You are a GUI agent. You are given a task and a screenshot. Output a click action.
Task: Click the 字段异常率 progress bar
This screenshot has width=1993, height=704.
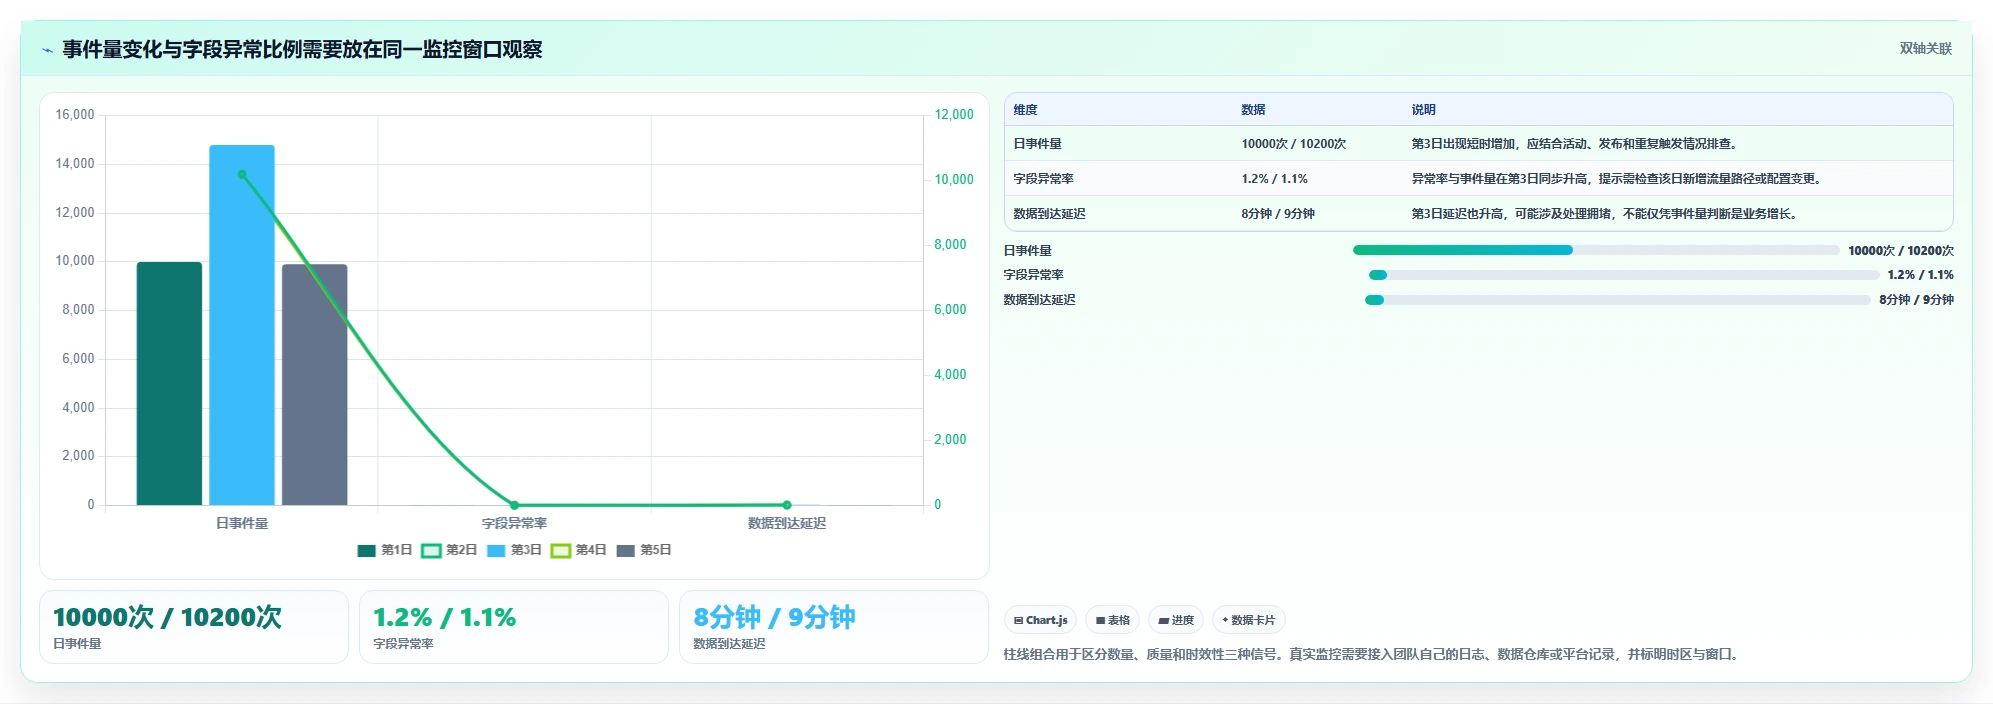pos(1624,275)
